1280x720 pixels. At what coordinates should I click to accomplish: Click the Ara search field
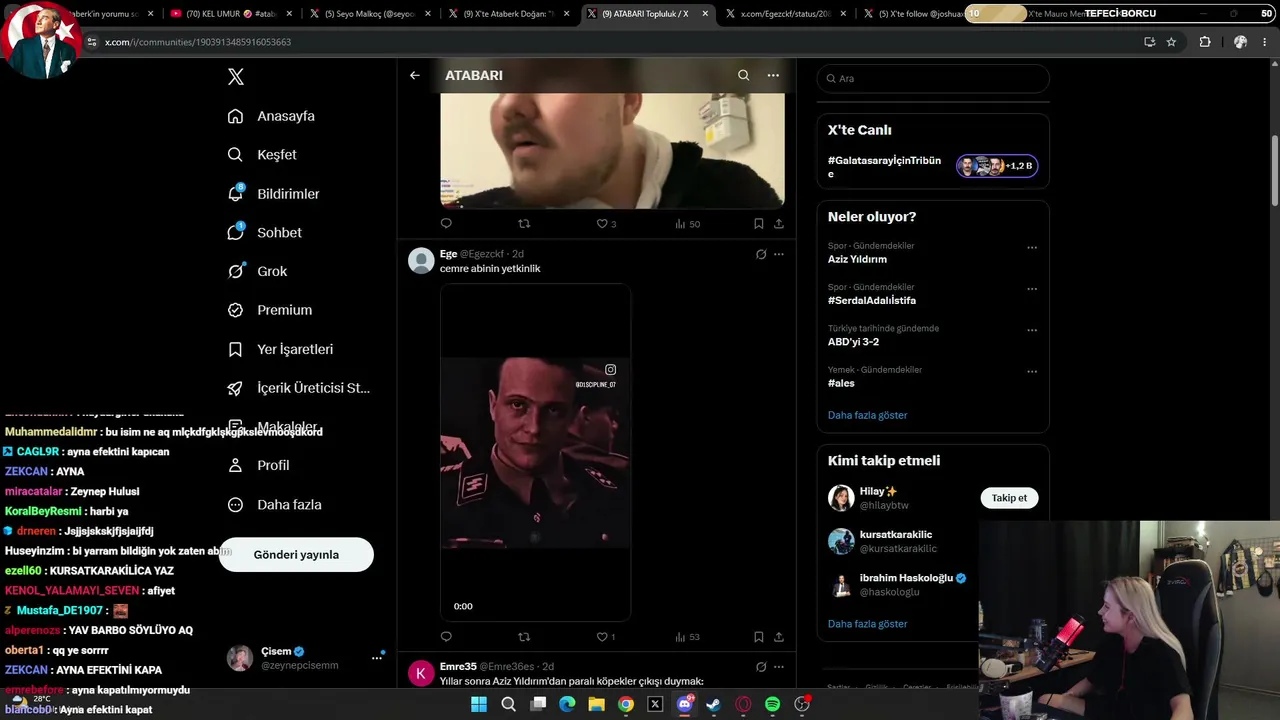pyautogui.click(x=933, y=78)
